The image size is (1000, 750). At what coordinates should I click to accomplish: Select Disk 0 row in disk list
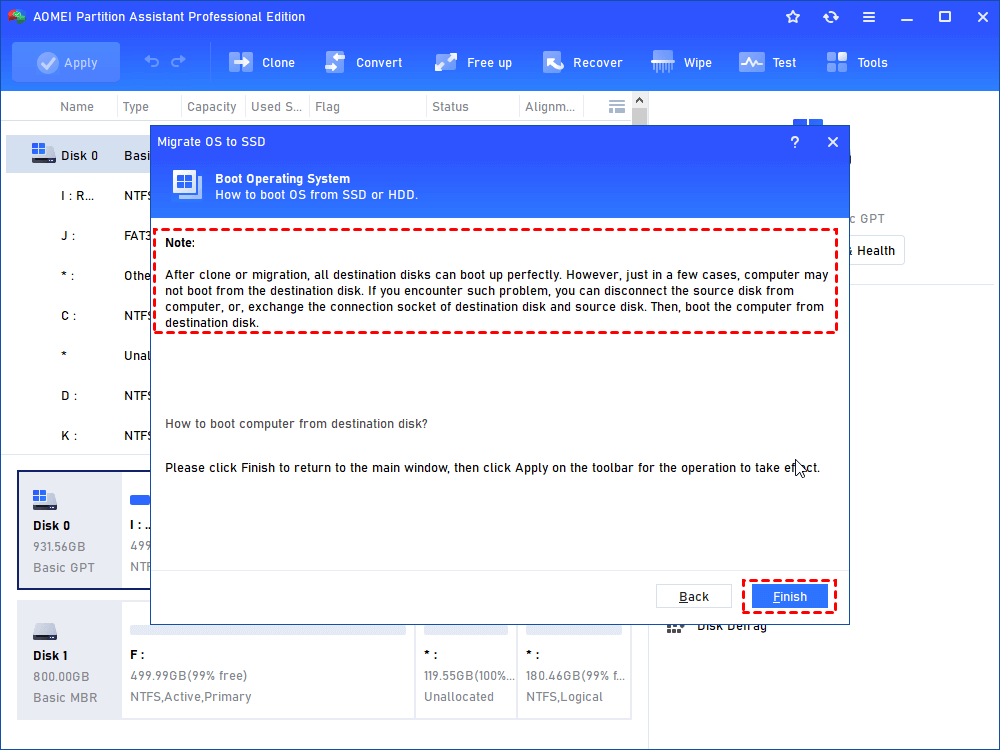coord(78,155)
